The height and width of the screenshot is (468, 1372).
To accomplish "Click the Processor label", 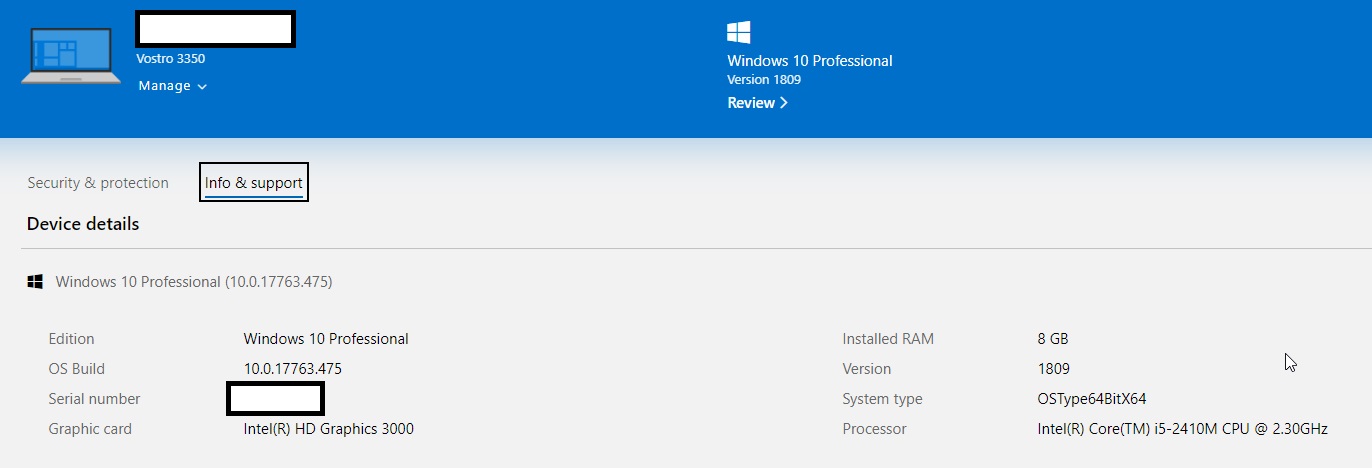I will point(874,429).
